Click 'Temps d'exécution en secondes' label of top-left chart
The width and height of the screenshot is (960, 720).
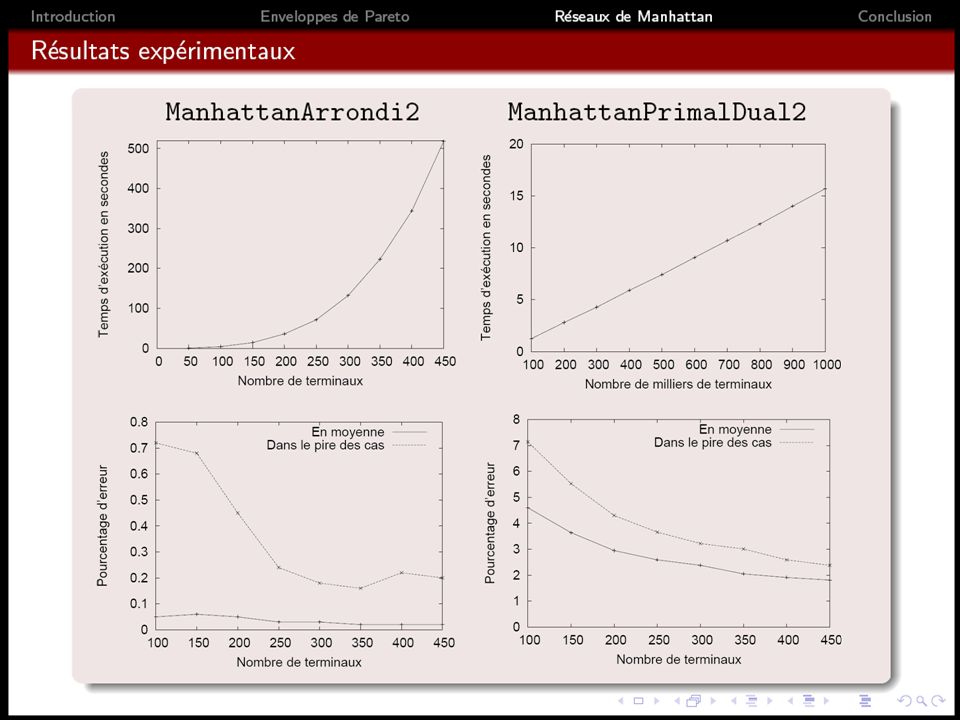(103, 244)
